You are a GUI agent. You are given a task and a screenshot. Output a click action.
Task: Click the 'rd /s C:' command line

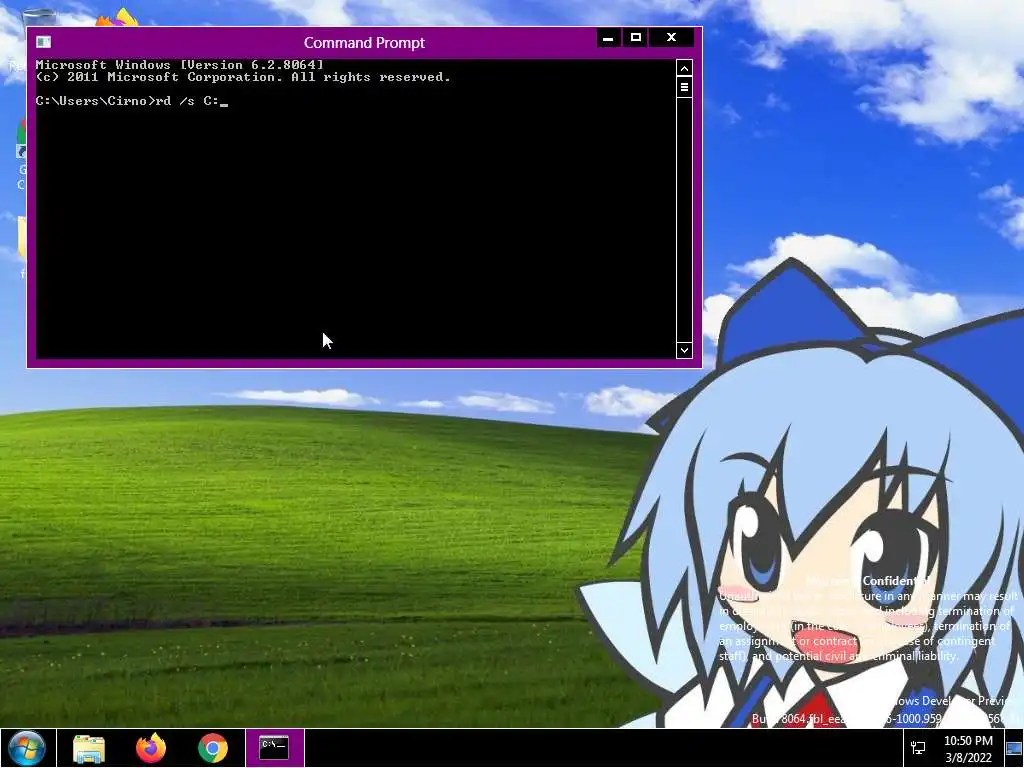click(132, 101)
